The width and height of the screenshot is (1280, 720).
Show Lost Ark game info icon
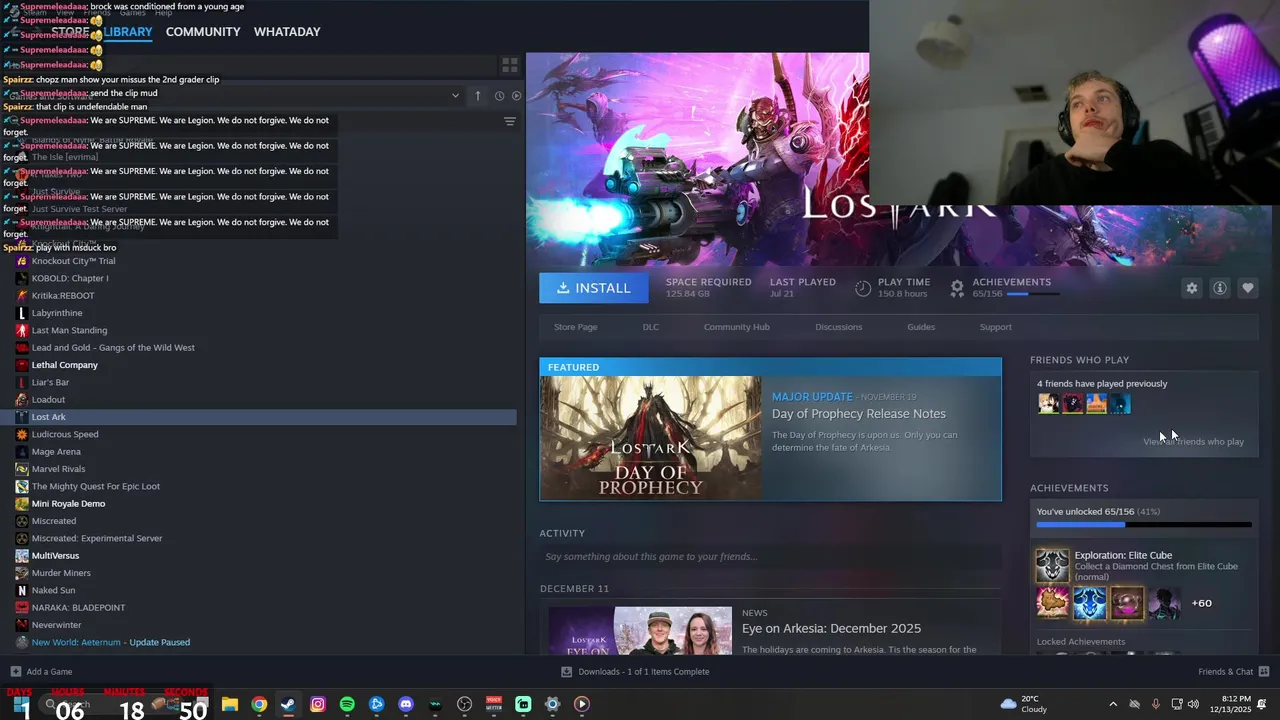coord(1220,288)
